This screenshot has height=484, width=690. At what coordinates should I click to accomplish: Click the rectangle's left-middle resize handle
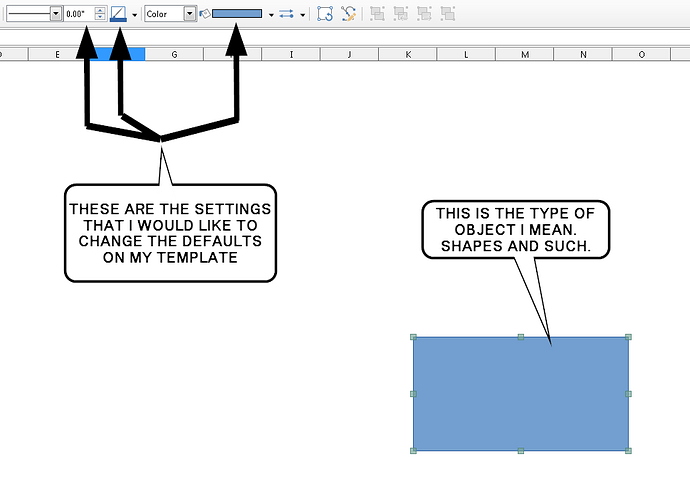[x=413, y=394]
